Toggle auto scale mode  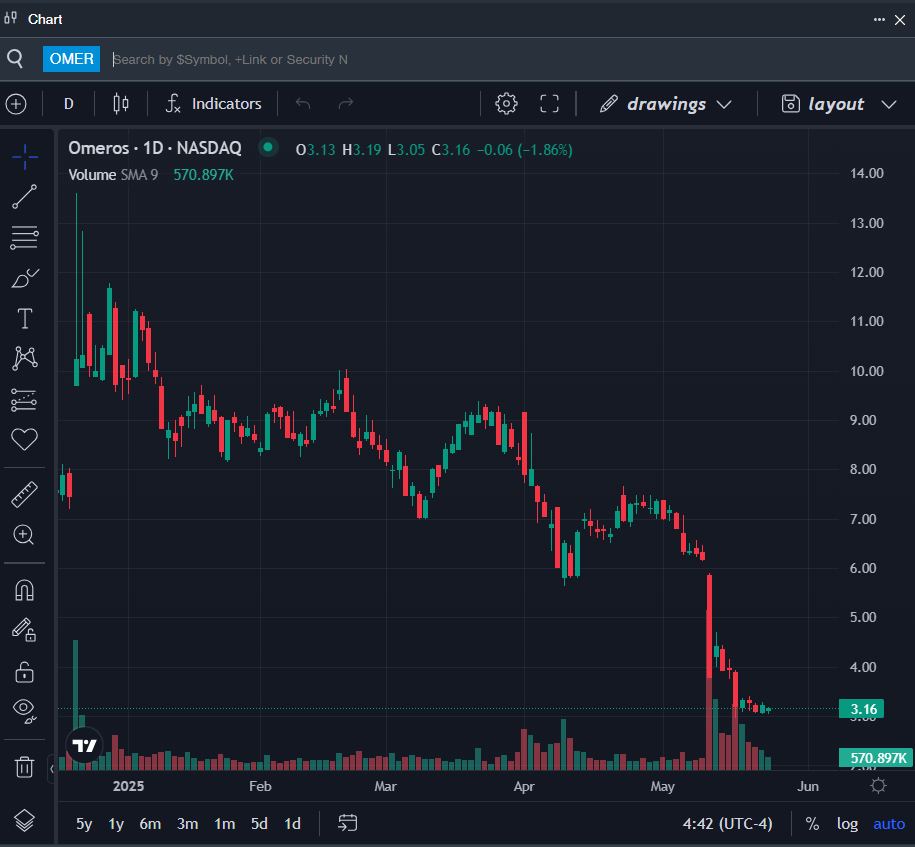tap(889, 824)
